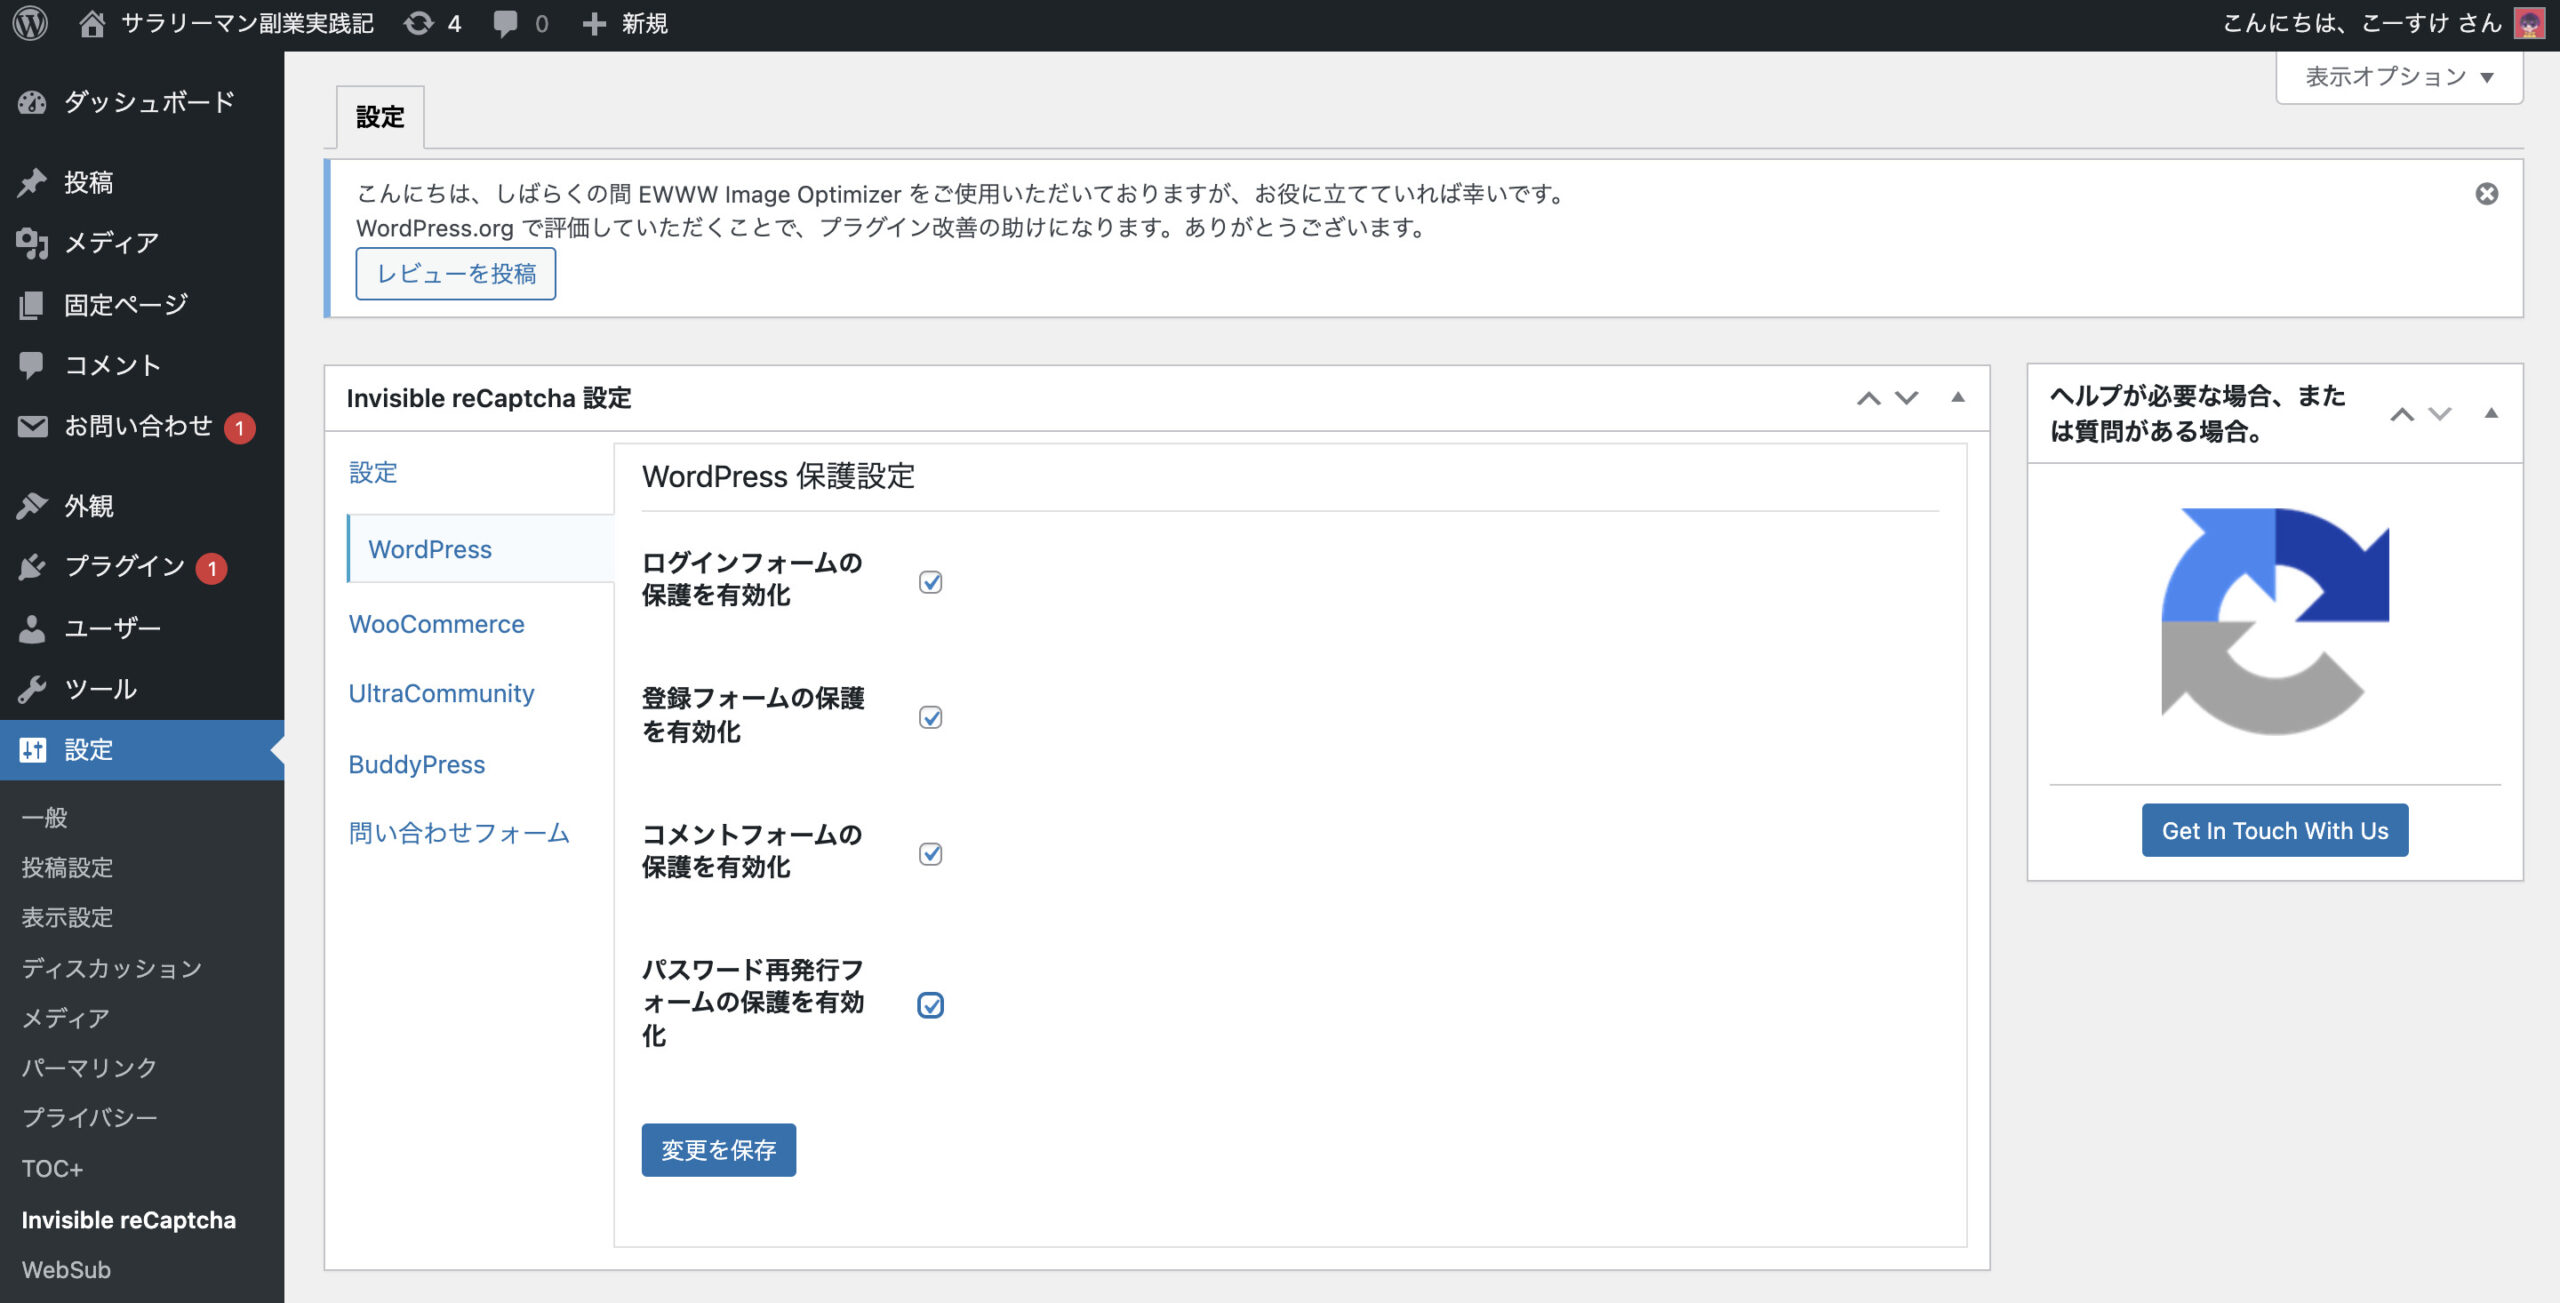Dismiss the EWWW Image Optimizer notice

pyautogui.click(x=2486, y=194)
